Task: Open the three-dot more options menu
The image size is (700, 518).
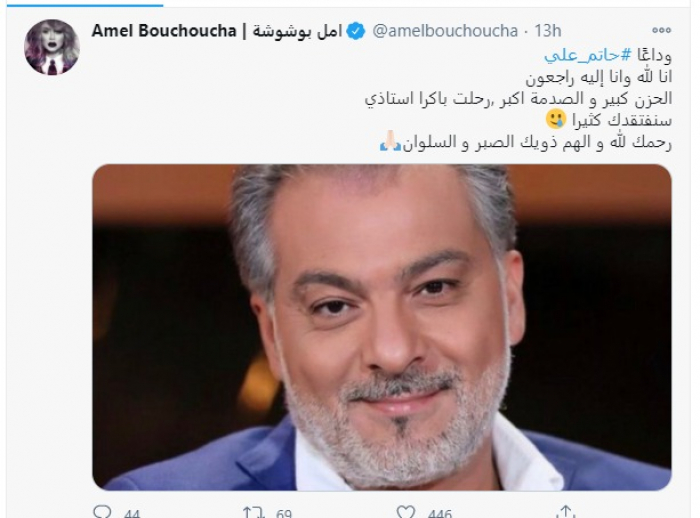Action: click(x=661, y=30)
